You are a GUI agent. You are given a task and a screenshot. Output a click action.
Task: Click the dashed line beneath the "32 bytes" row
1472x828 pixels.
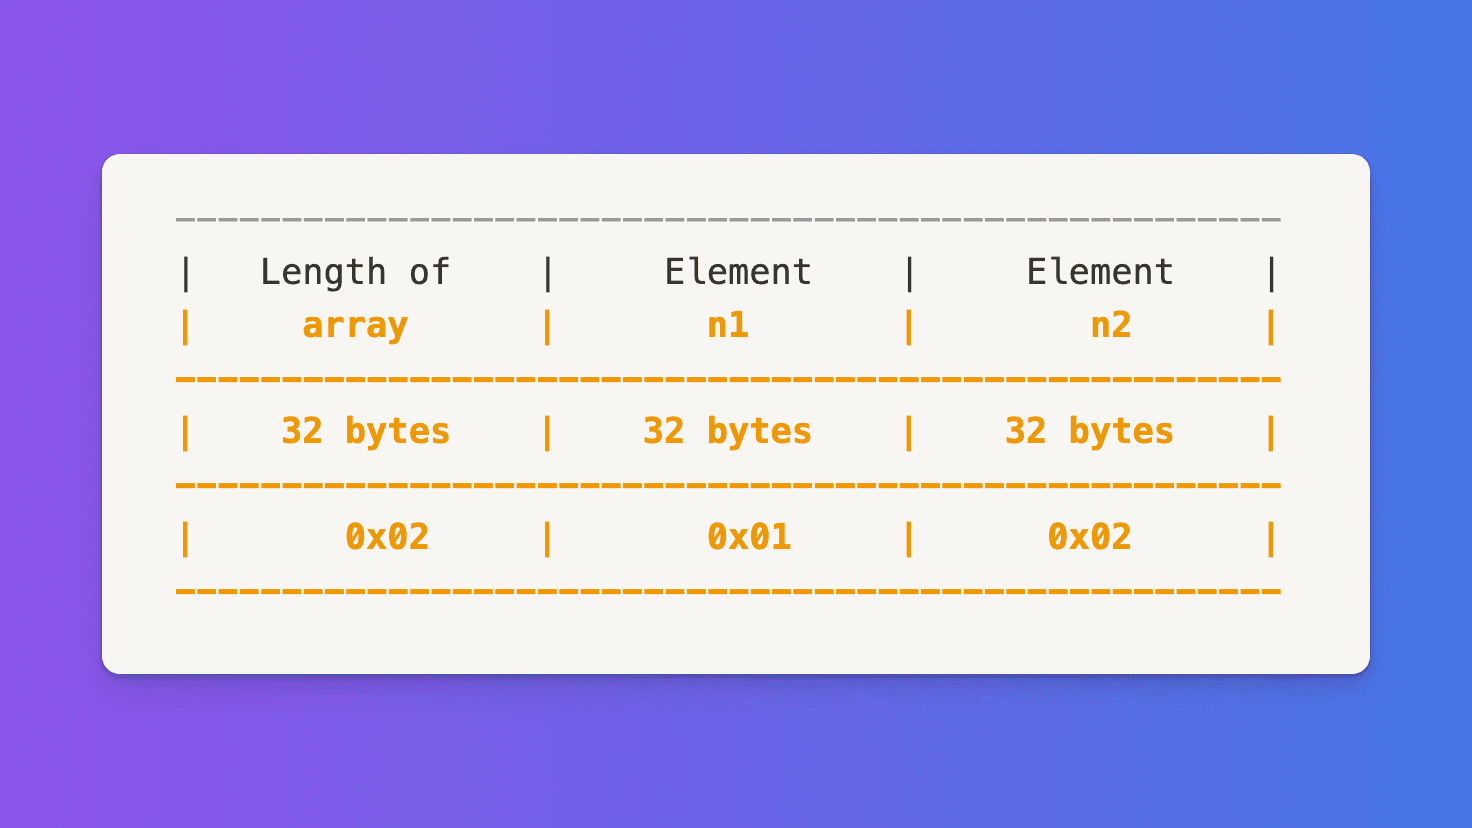point(728,486)
